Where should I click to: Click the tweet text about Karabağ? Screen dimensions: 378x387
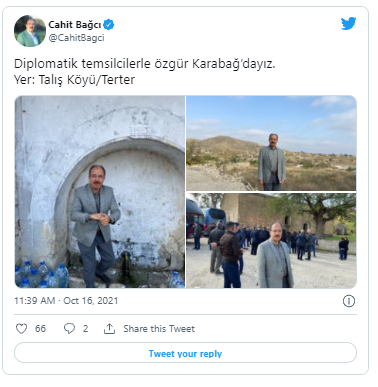point(145,64)
